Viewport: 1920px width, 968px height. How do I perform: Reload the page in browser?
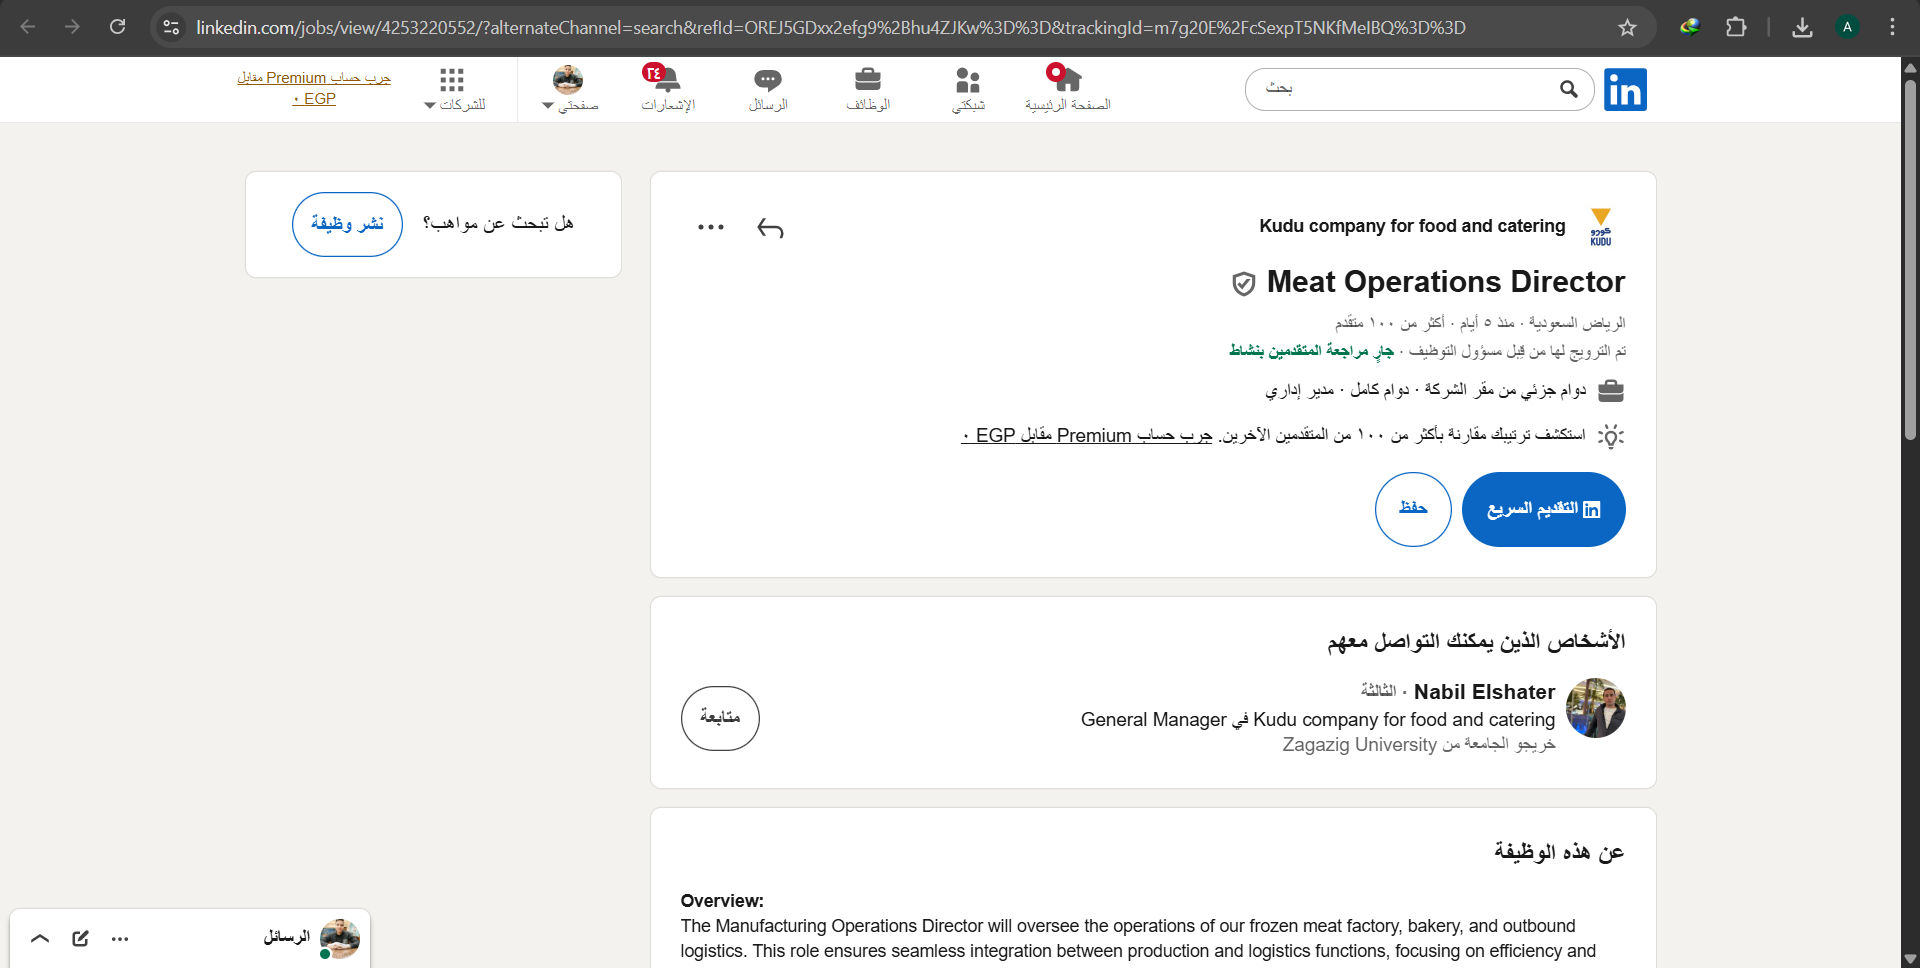tap(118, 27)
